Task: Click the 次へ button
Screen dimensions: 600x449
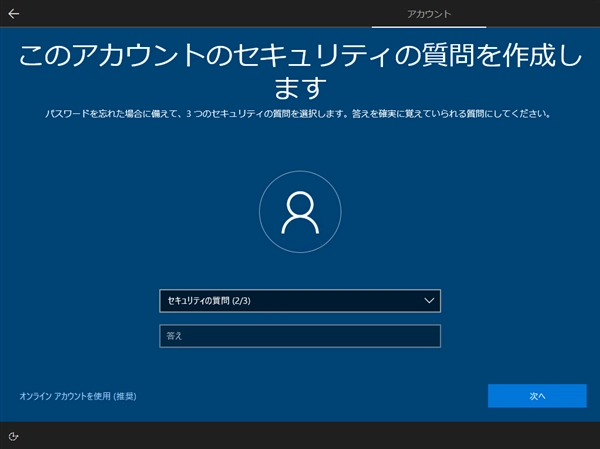Action: (537, 396)
